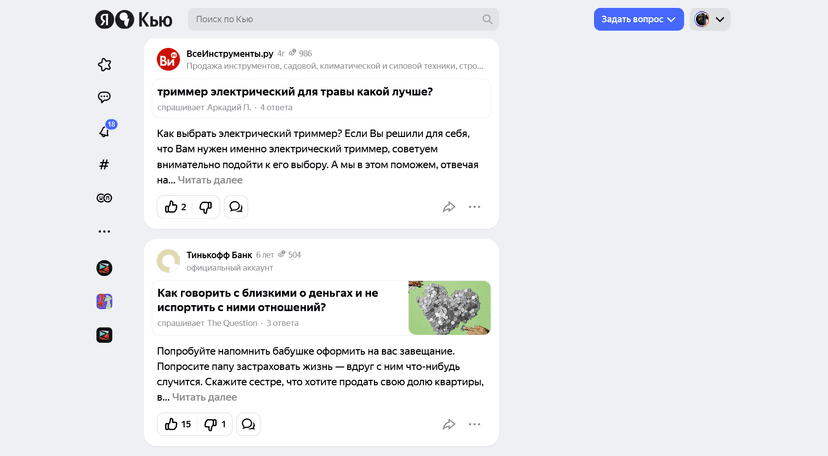Open question 'триммер электрический для травы какой лучше?'

click(x=295, y=92)
